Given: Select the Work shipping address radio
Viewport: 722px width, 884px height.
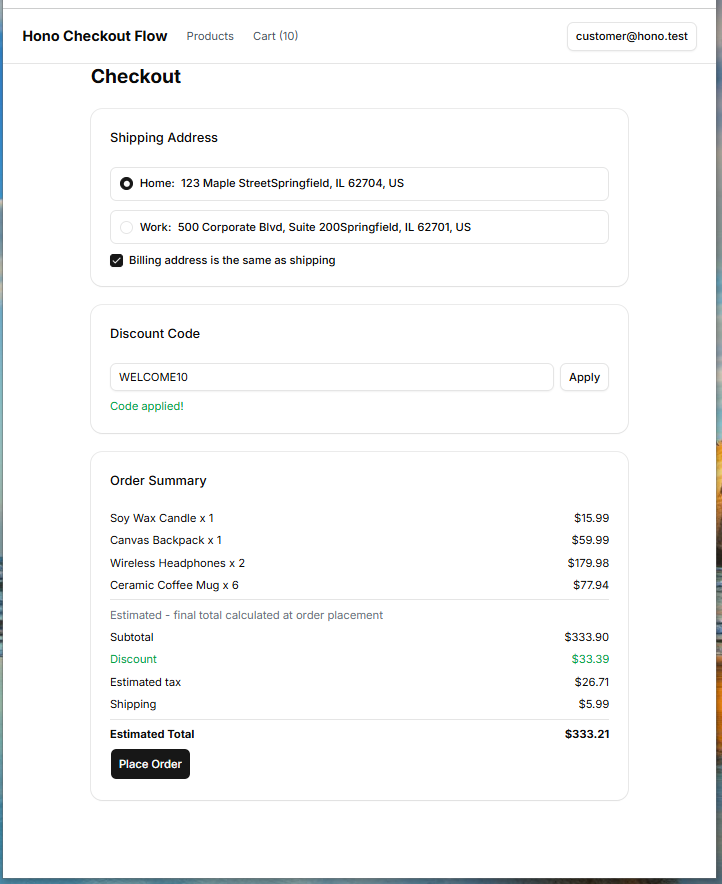Looking at the screenshot, I should tap(126, 227).
